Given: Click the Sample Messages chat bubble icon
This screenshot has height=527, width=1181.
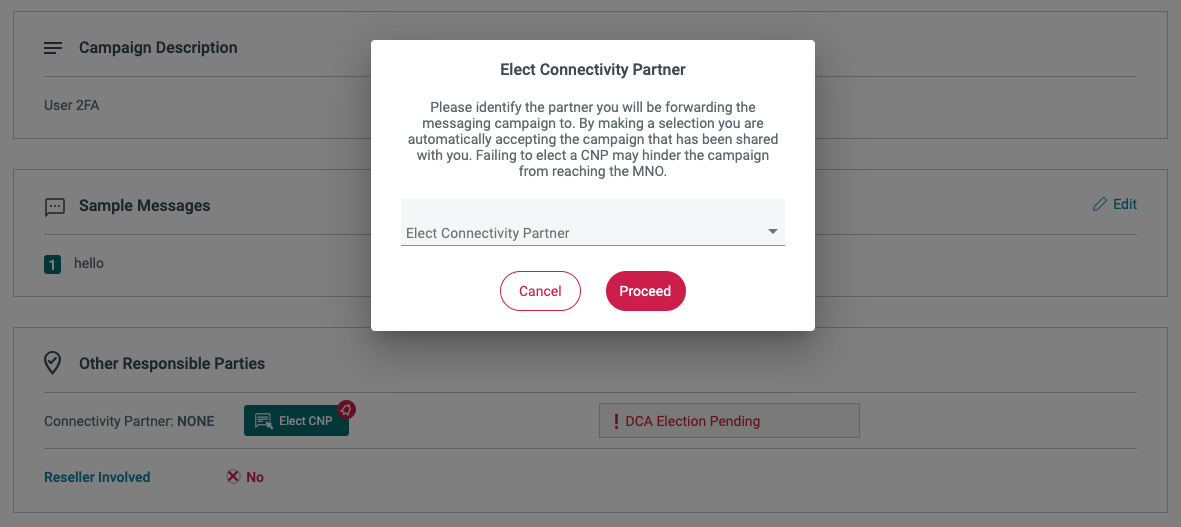Looking at the screenshot, I should (x=54, y=207).
